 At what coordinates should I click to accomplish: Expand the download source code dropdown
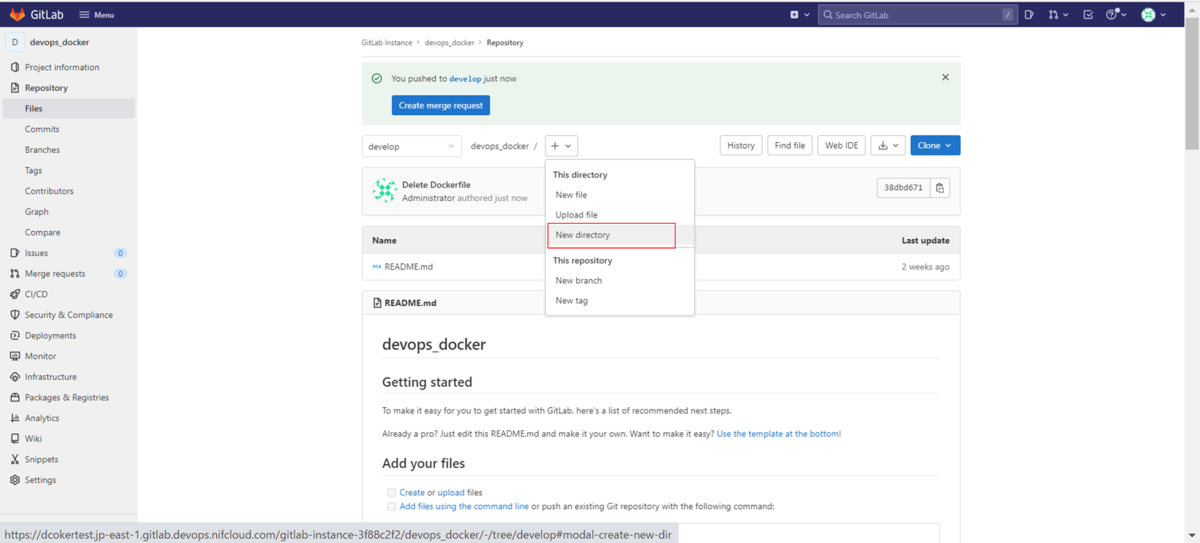pos(887,146)
